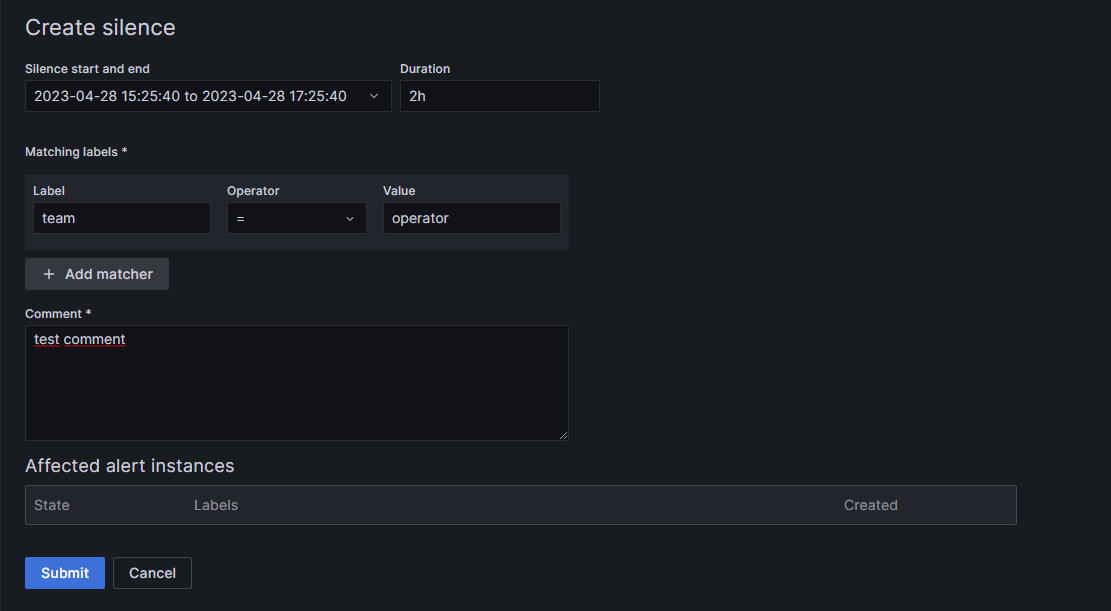Select the Label input containing "team"

pos(121,218)
